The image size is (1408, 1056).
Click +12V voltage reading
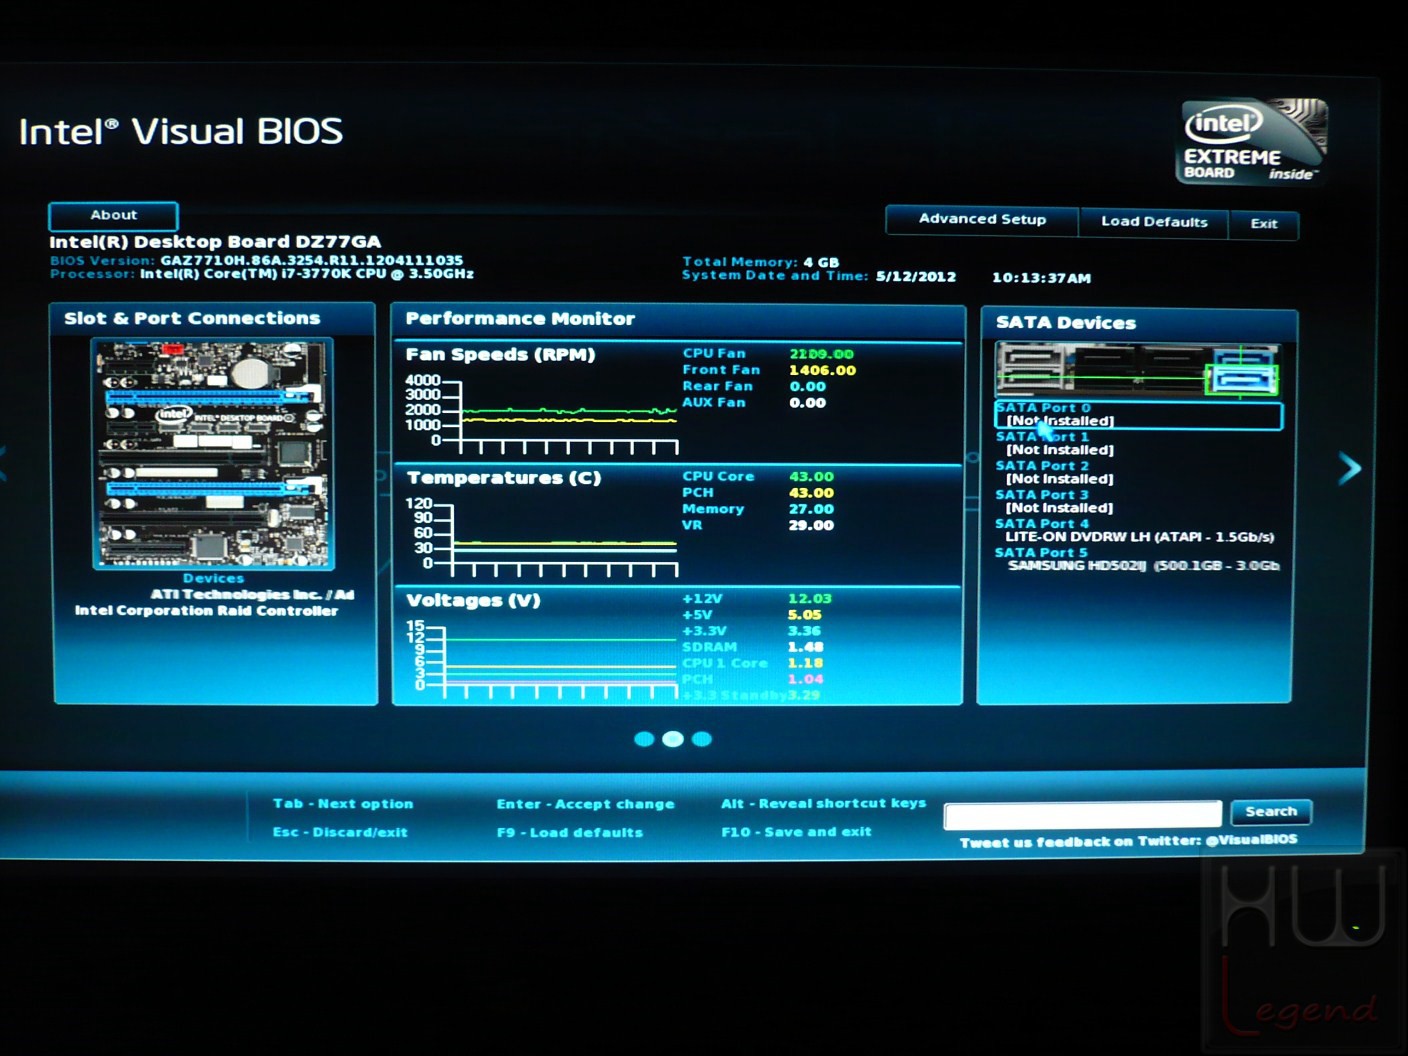[757, 599]
